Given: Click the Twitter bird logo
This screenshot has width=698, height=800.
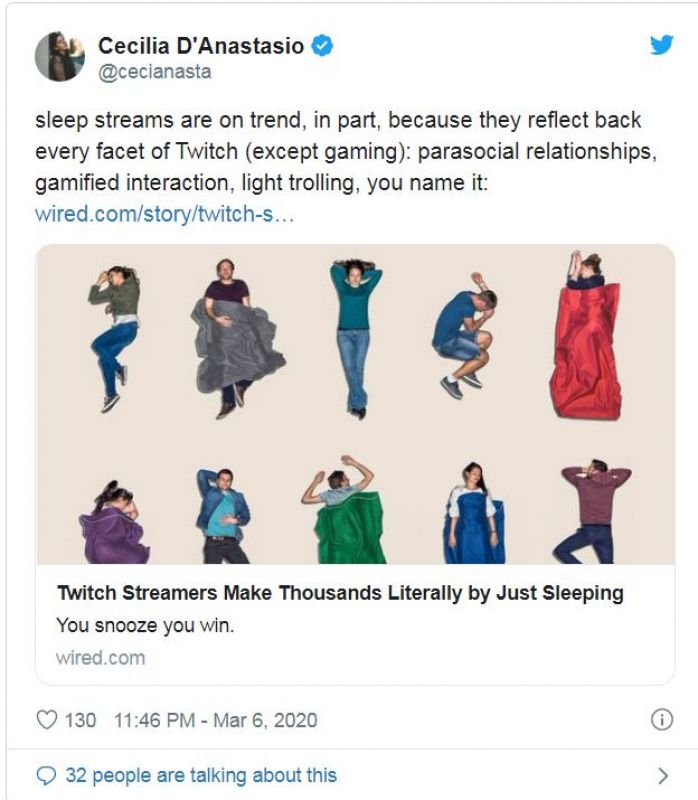Looking at the screenshot, I should click(x=661, y=45).
